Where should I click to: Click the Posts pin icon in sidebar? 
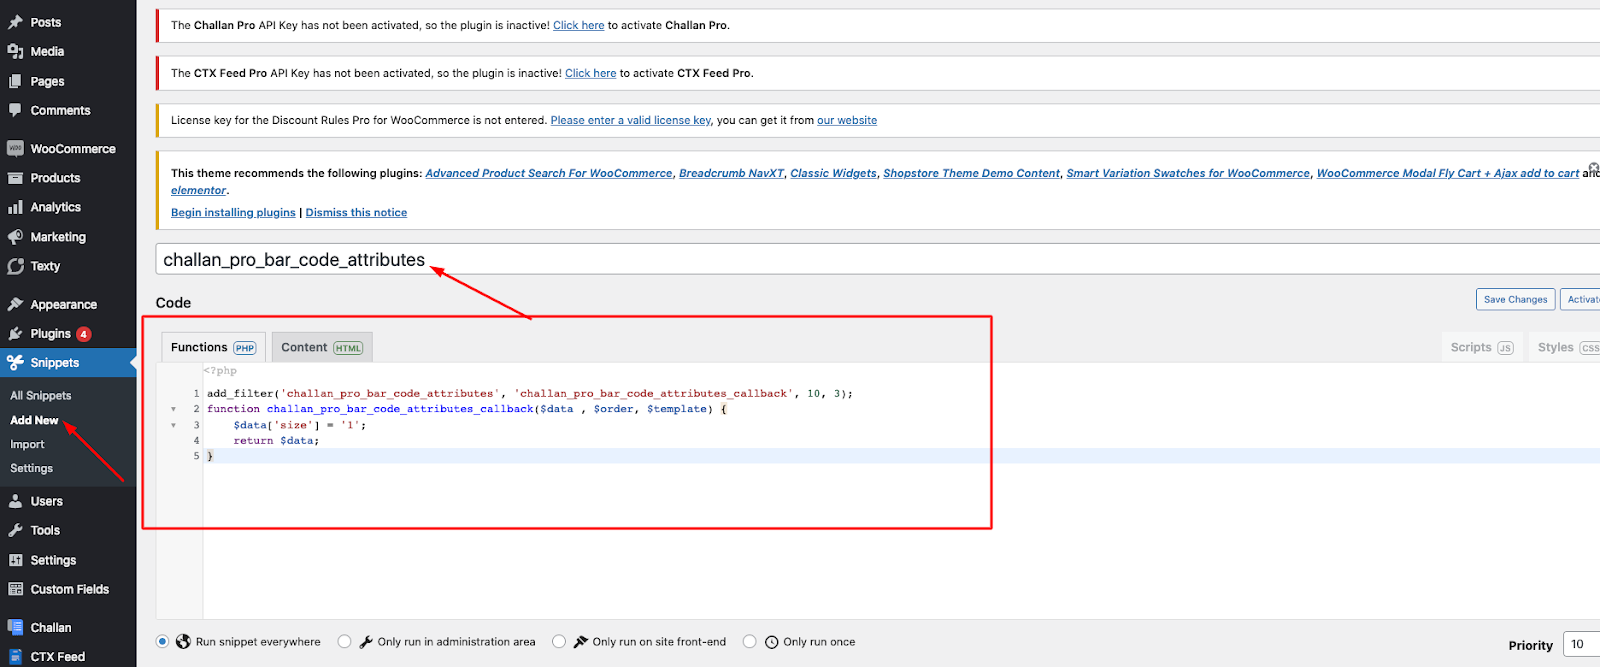pos(15,22)
